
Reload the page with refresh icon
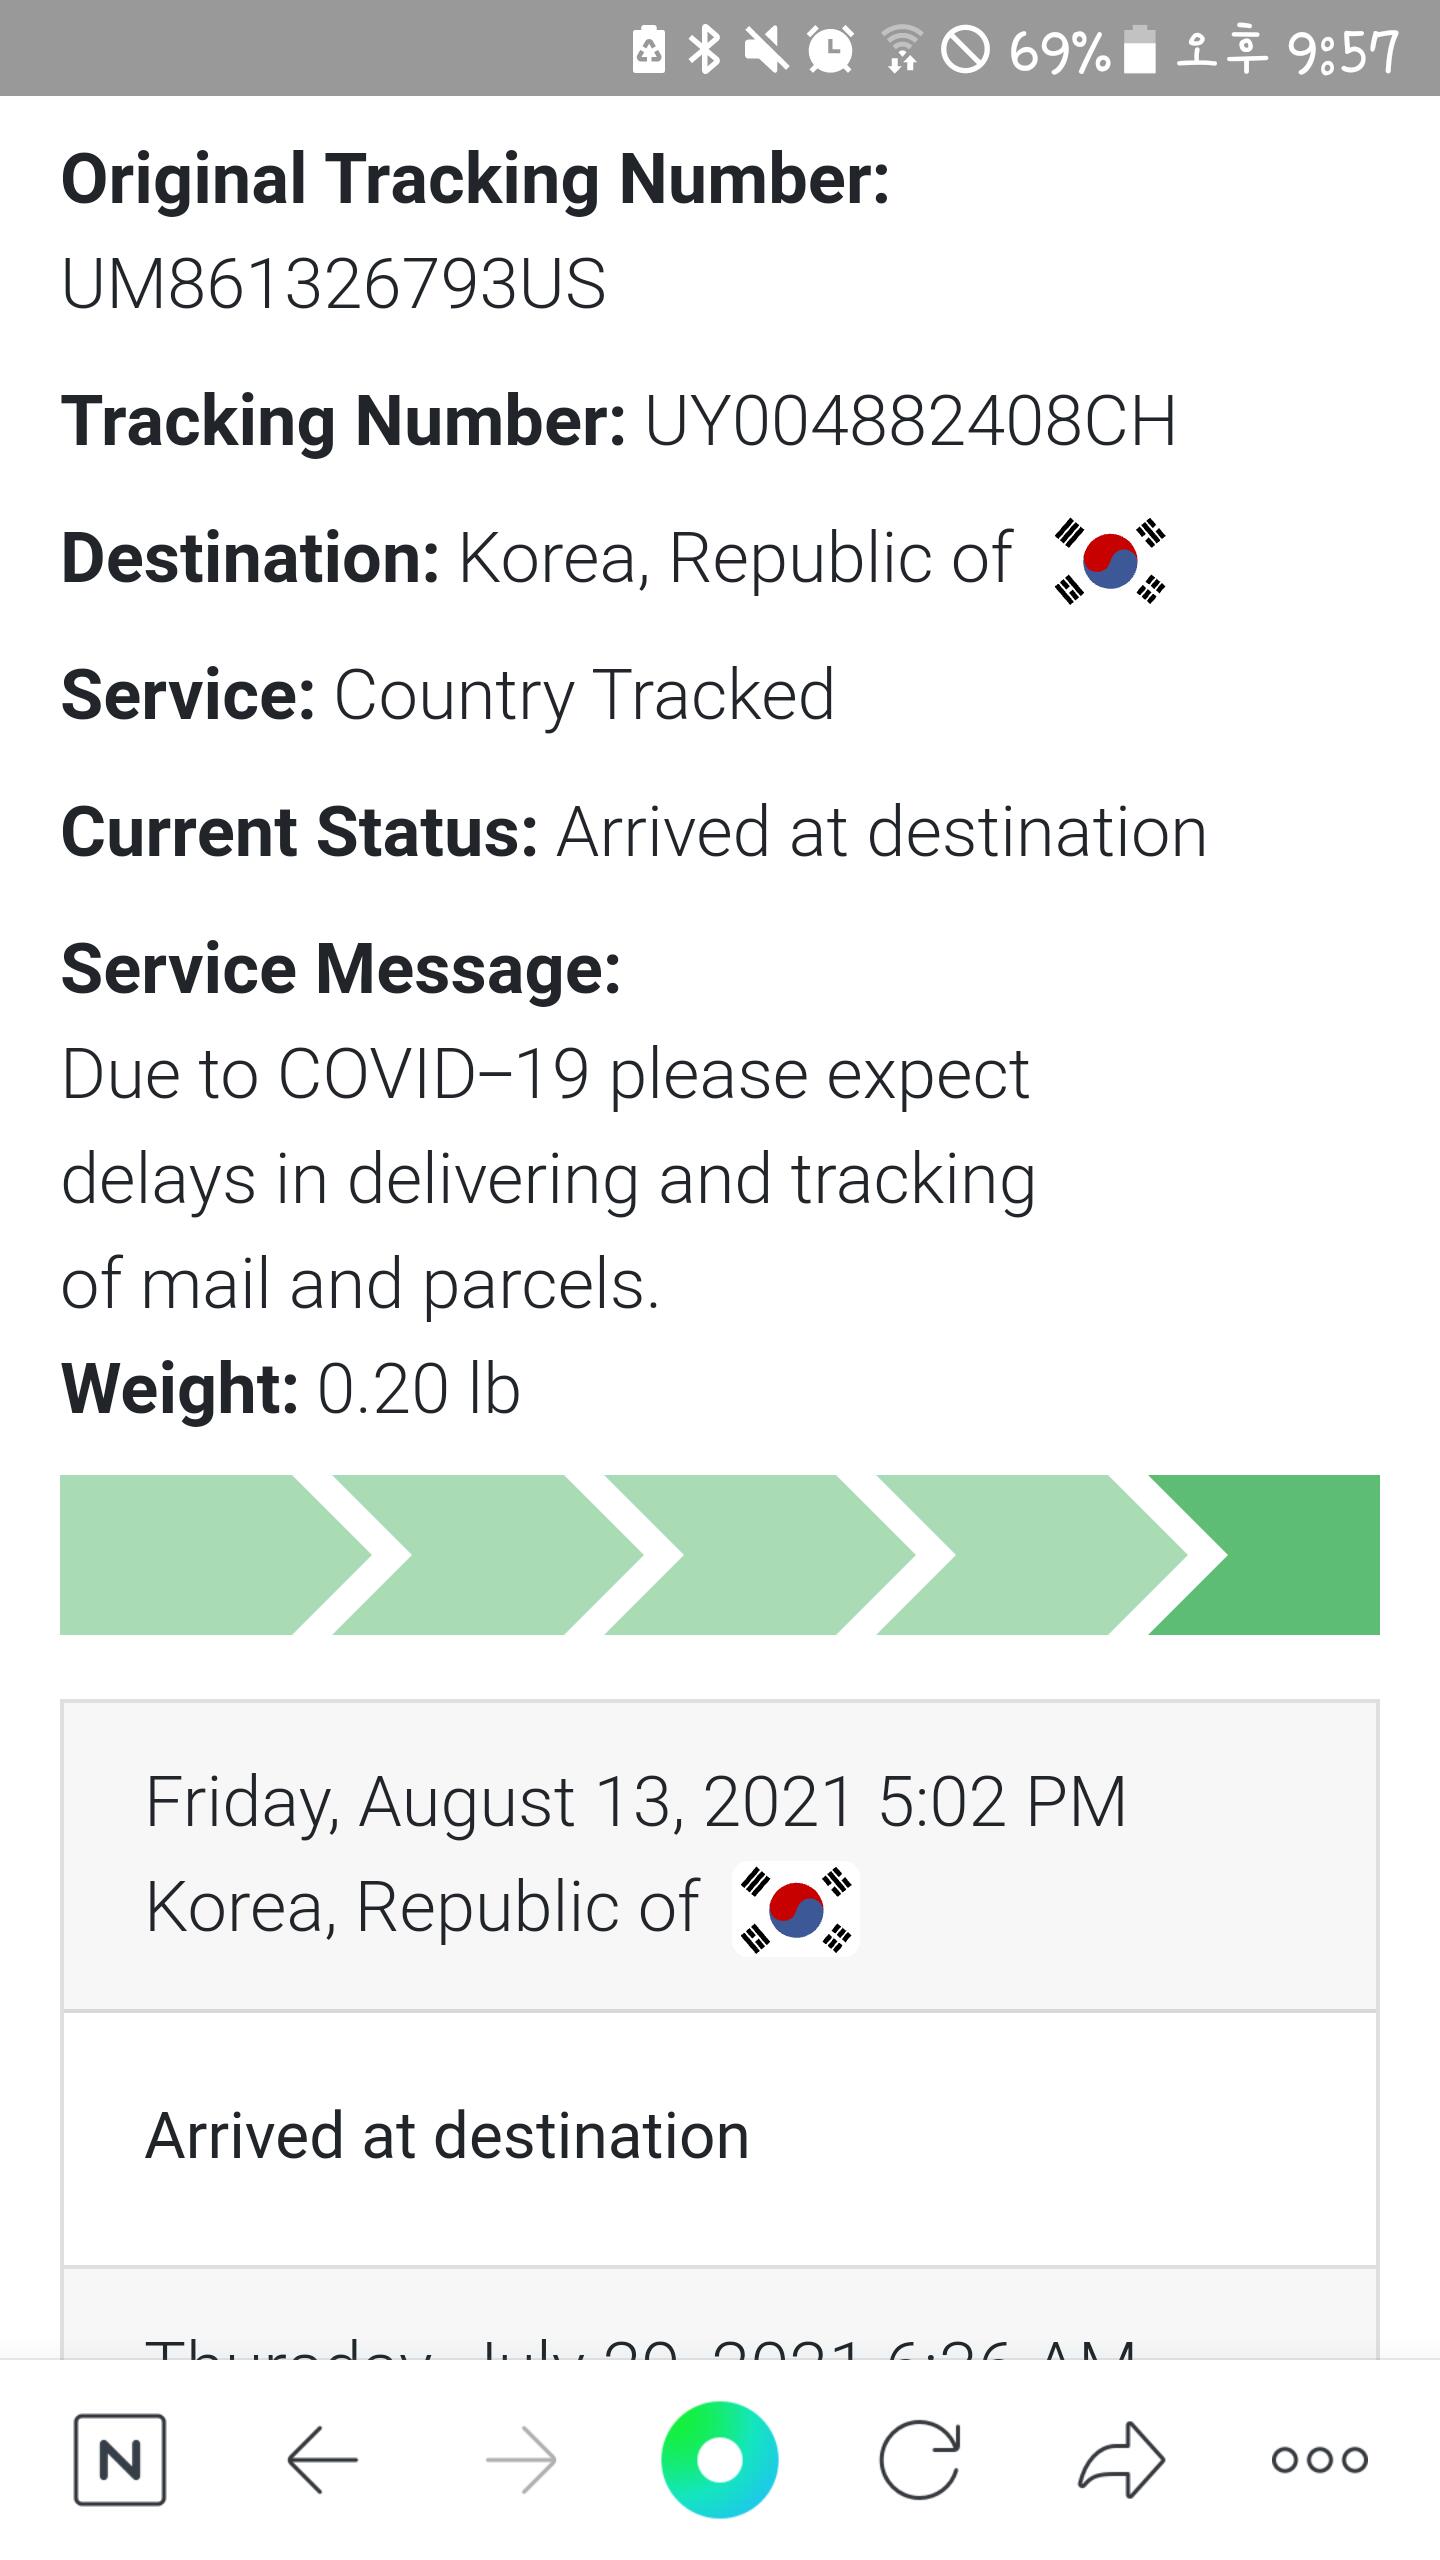tap(919, 2459)
